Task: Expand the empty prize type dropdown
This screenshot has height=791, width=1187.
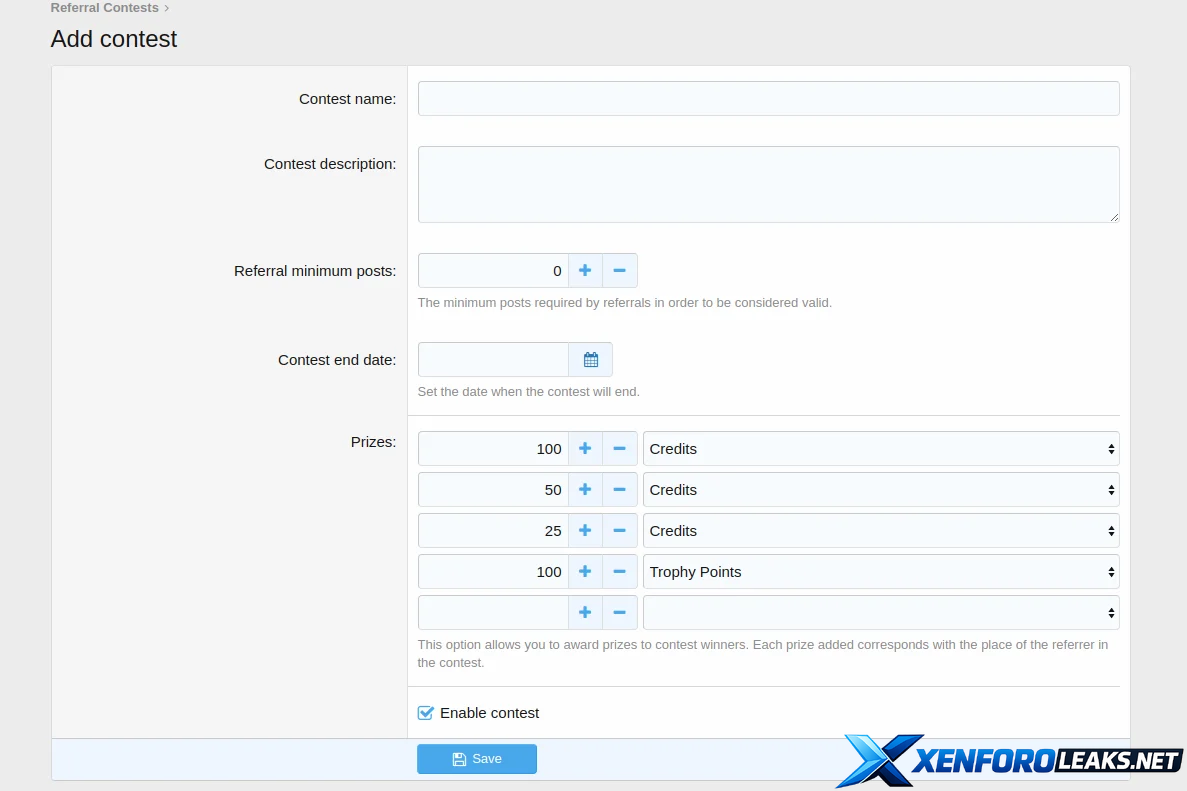Action: click(x=880, y=613)
